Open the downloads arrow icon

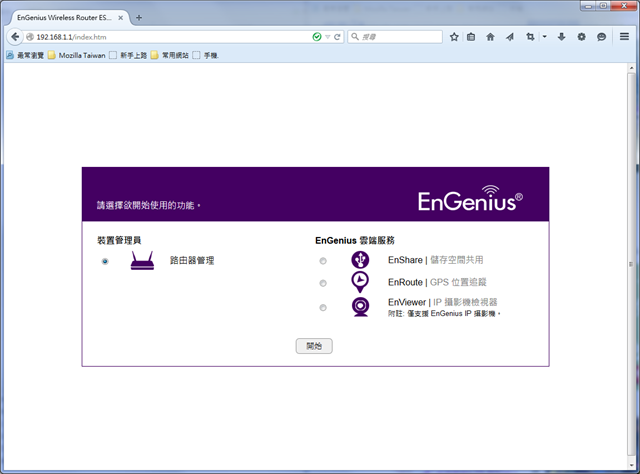(x=562, y=37)
